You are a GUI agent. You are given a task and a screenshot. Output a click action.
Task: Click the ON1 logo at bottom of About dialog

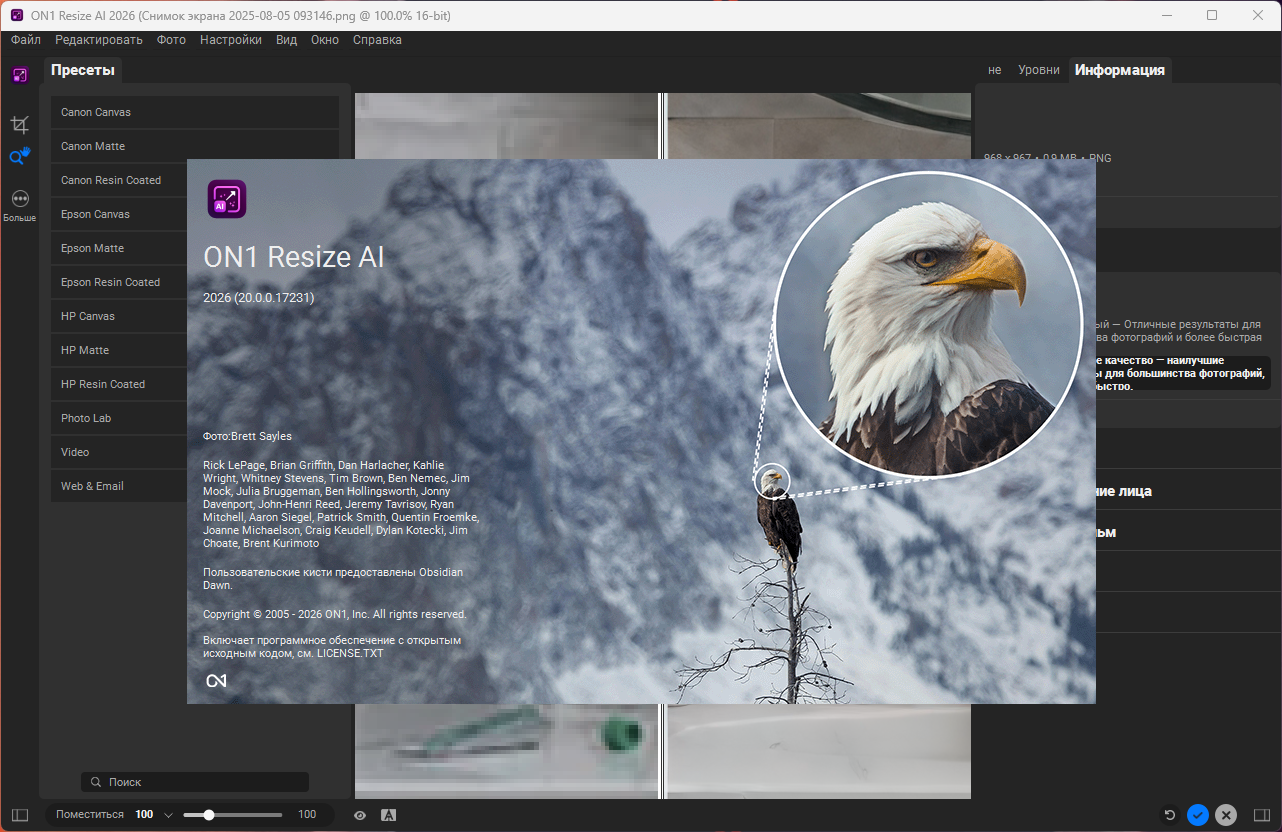pyautogui.click(x=217, y=681)
